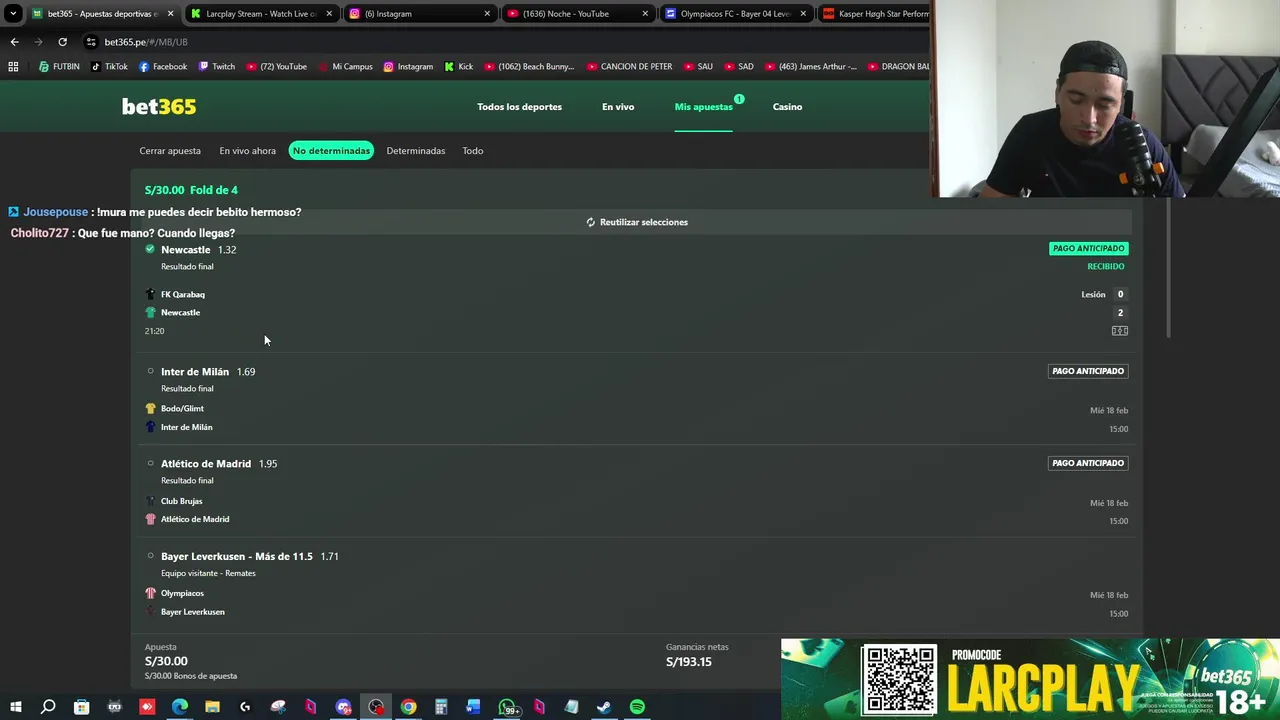
Task: Open Microsoft Edge in the taskbar
Action: (x=180, y=707)
